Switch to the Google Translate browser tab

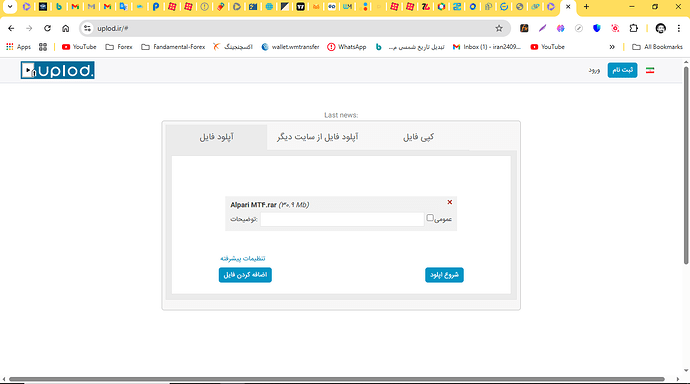click(x=123, y=7)
